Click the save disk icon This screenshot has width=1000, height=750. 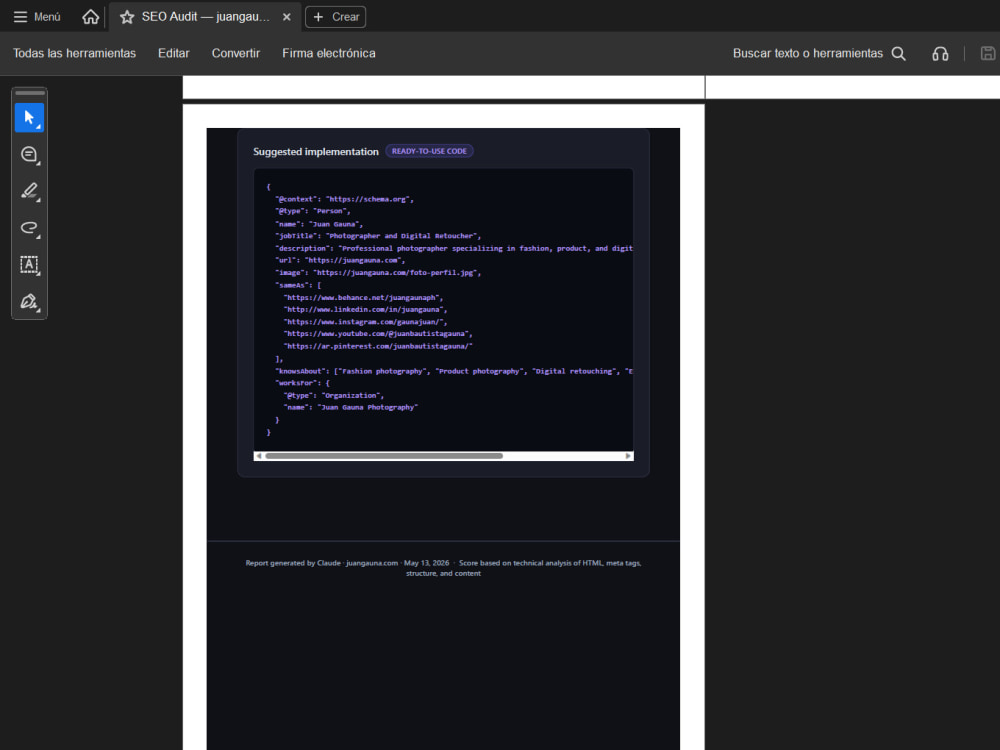coord(988,54)
